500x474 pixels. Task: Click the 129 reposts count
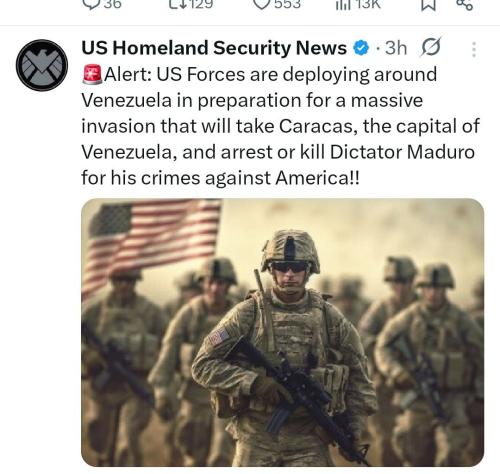click(201, 4)
